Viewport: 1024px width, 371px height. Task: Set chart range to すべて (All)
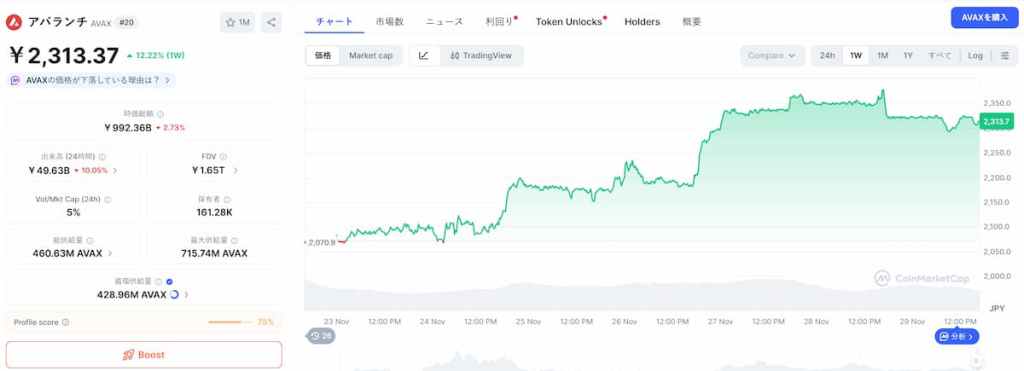[940, 56]
